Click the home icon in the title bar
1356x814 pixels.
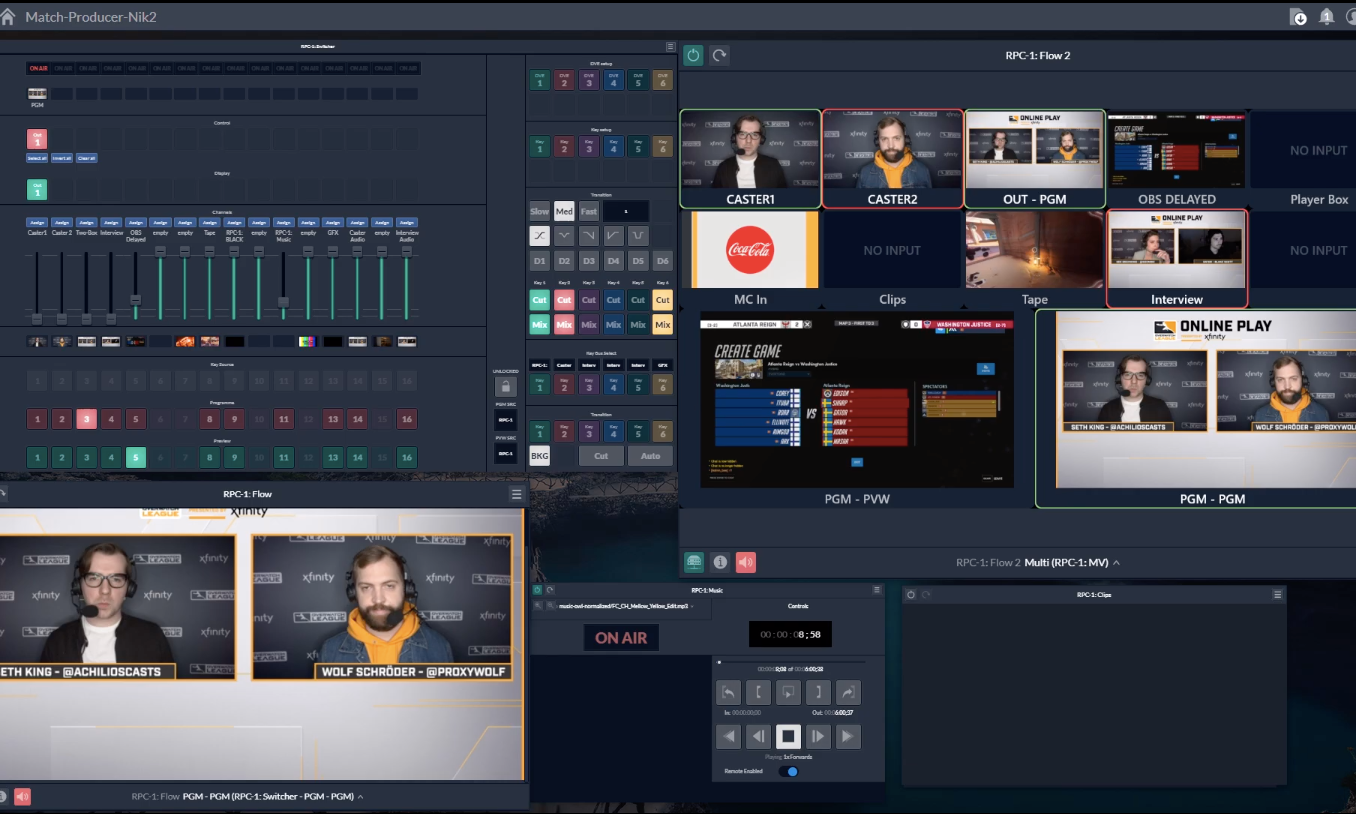click(x=9, y=16)
